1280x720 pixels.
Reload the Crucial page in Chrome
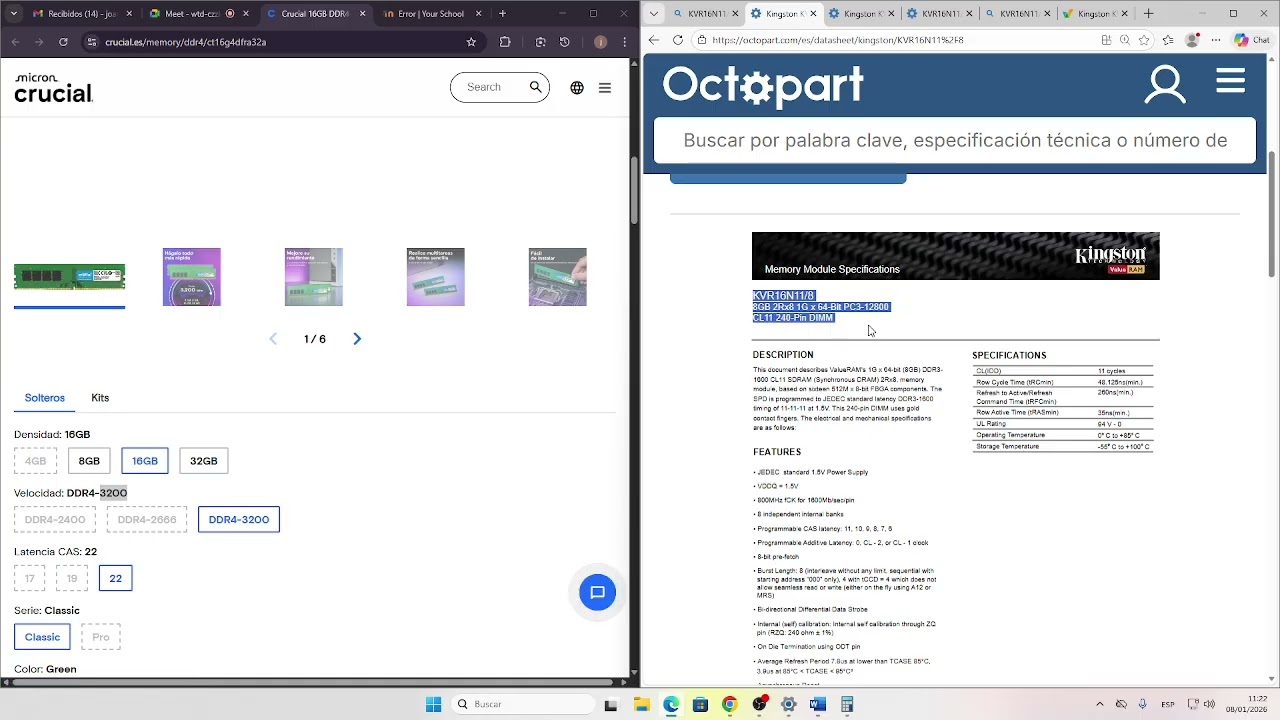[x=63, y=42]
